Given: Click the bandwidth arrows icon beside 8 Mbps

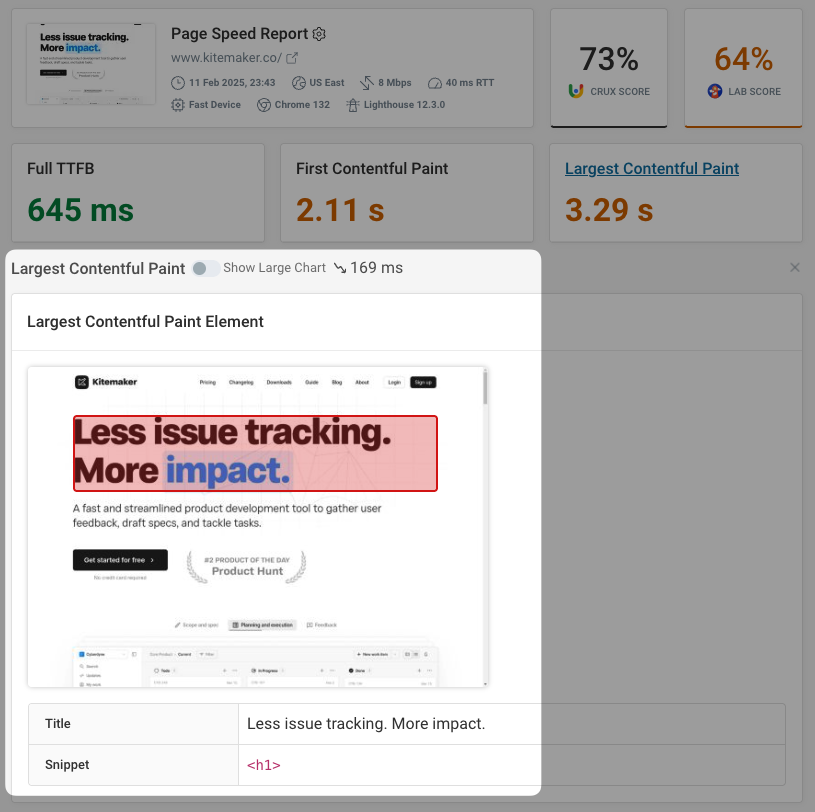Looking at the screenshot, I should (x=365, y=83).
